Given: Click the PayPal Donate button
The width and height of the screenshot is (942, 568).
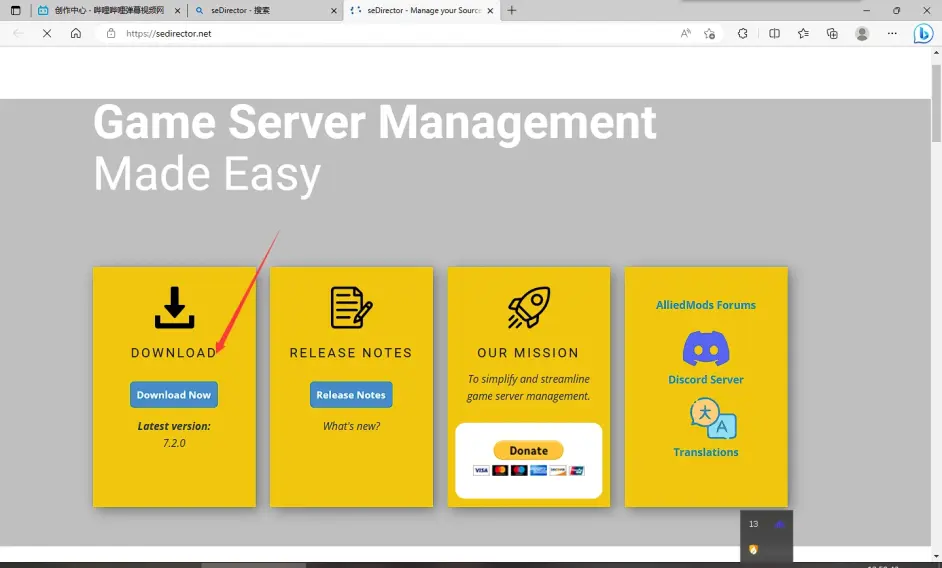Looking at the screenshot, I should click(x=528, y=451).
